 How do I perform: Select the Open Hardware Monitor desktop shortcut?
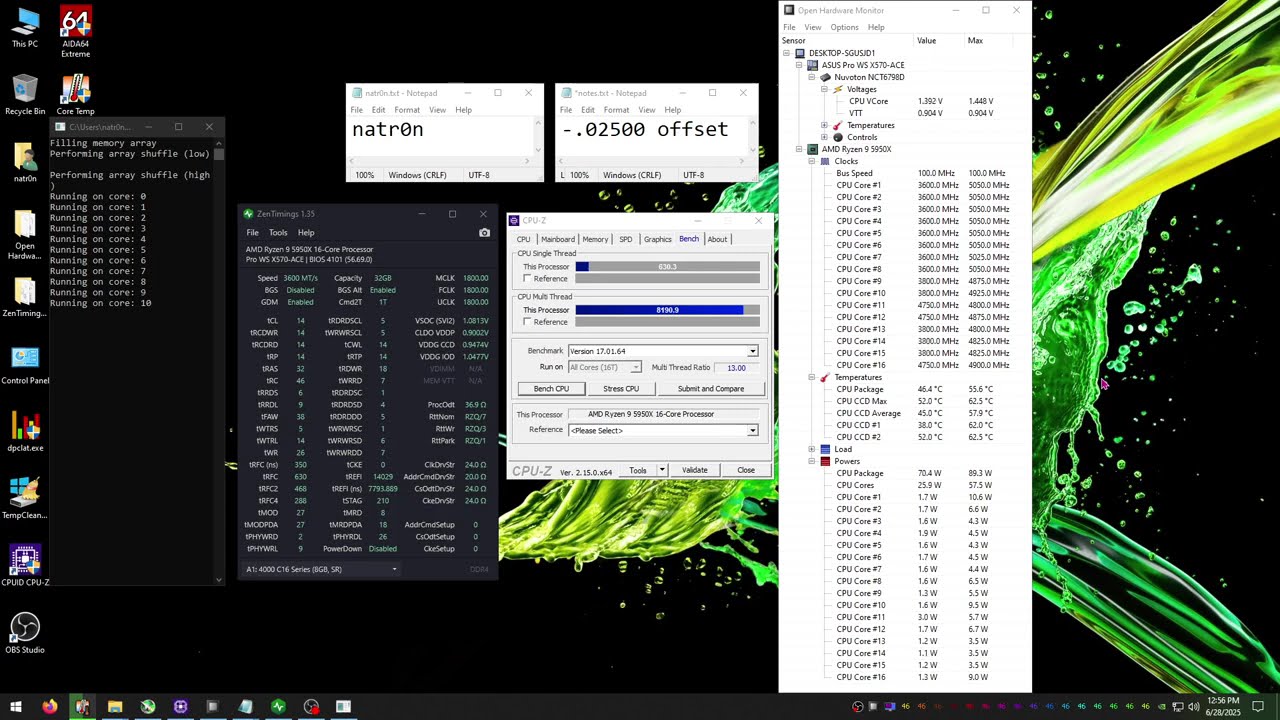pyautogui.click(x=25, y=235)
